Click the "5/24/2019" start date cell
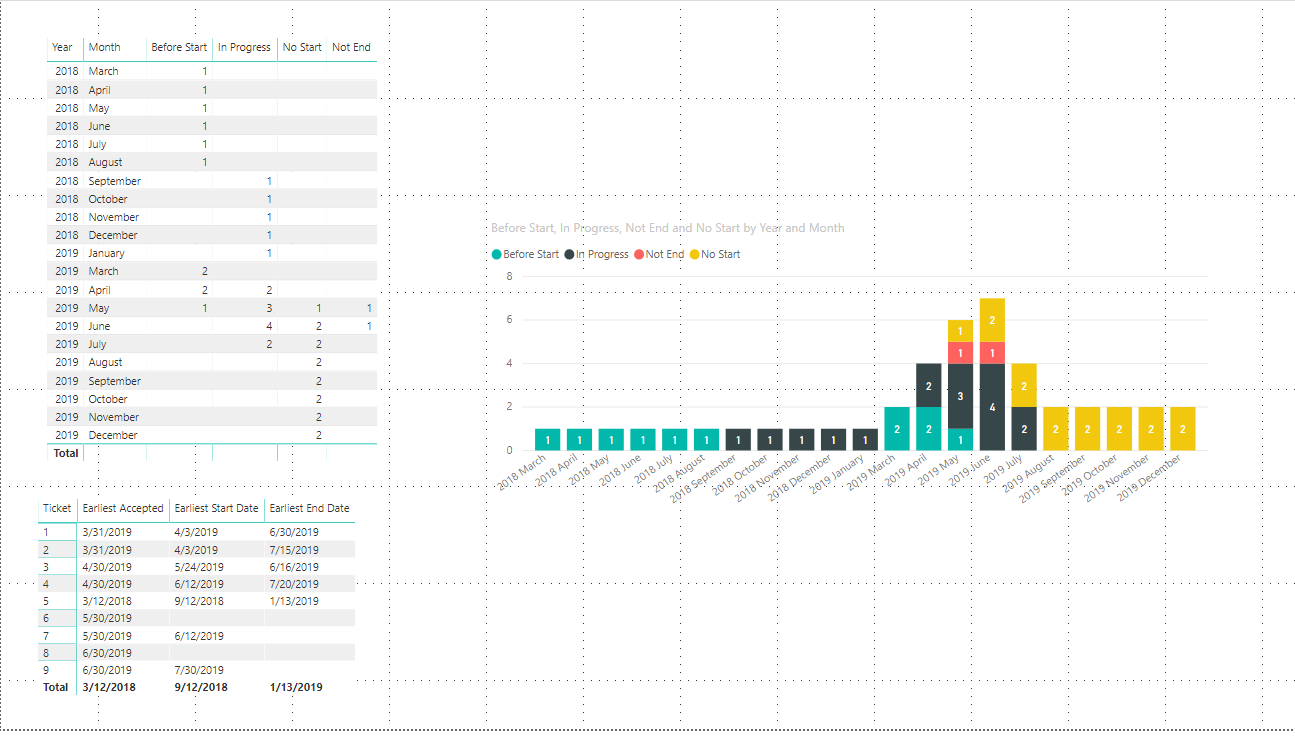The image size is (1295, 739). coord(199,567)
